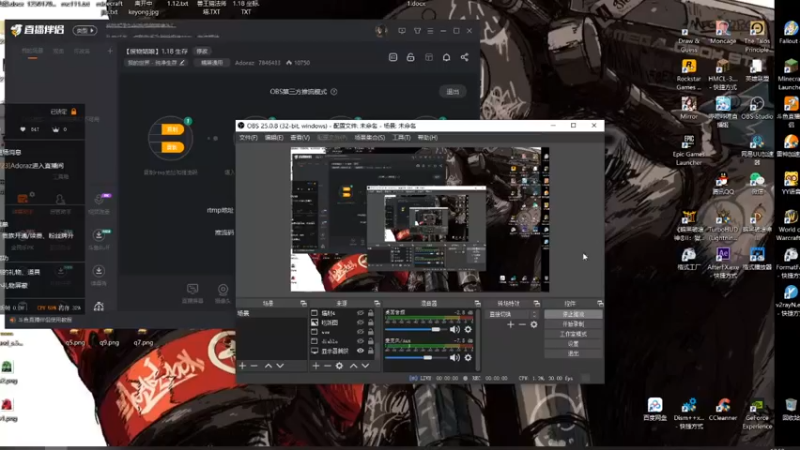This screenshot has width=800, height=450.
Task: Select 显示器捕获 source row
Action: (x=342, y=351)
